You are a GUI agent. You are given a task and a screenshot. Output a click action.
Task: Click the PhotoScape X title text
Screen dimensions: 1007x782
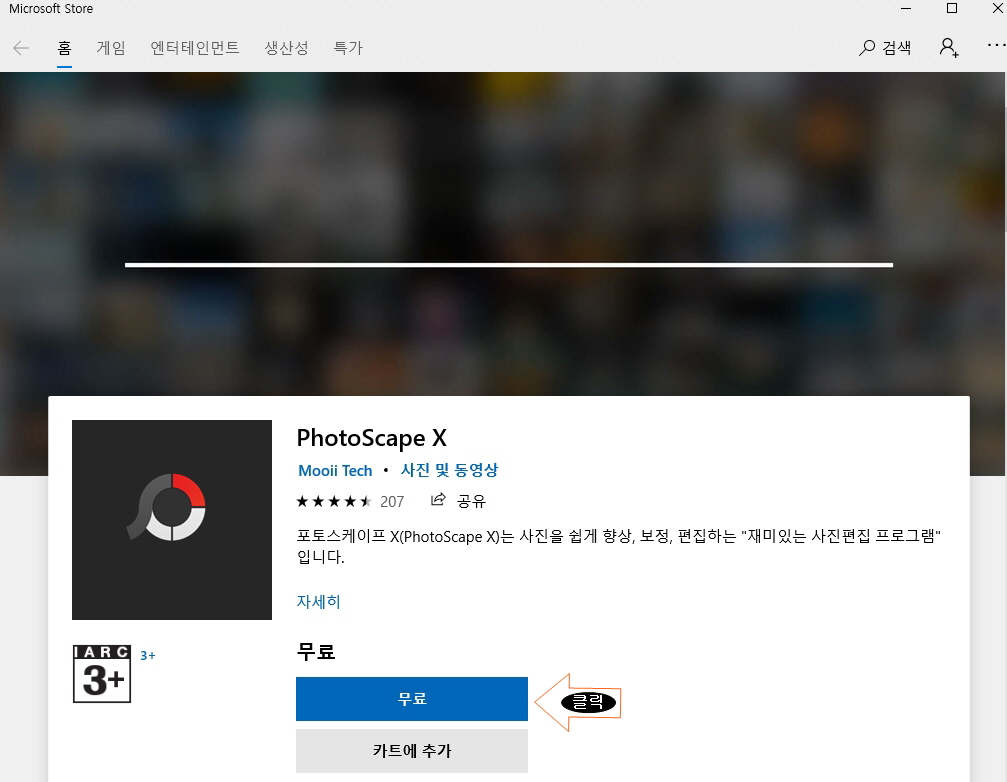(x=371, y=439)
